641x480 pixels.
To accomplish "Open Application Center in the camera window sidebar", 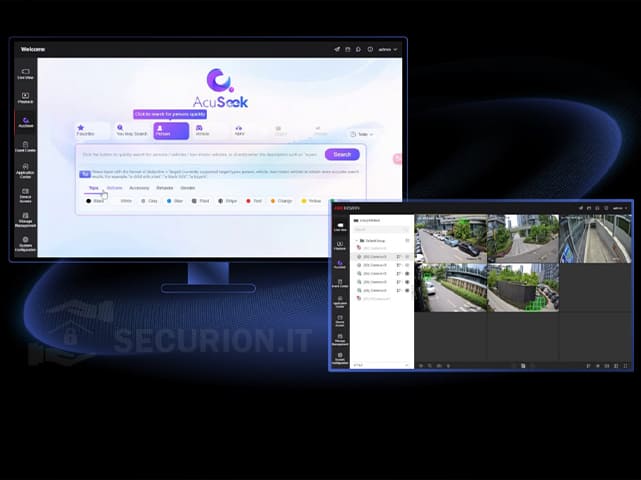I will tap(340, 302).
